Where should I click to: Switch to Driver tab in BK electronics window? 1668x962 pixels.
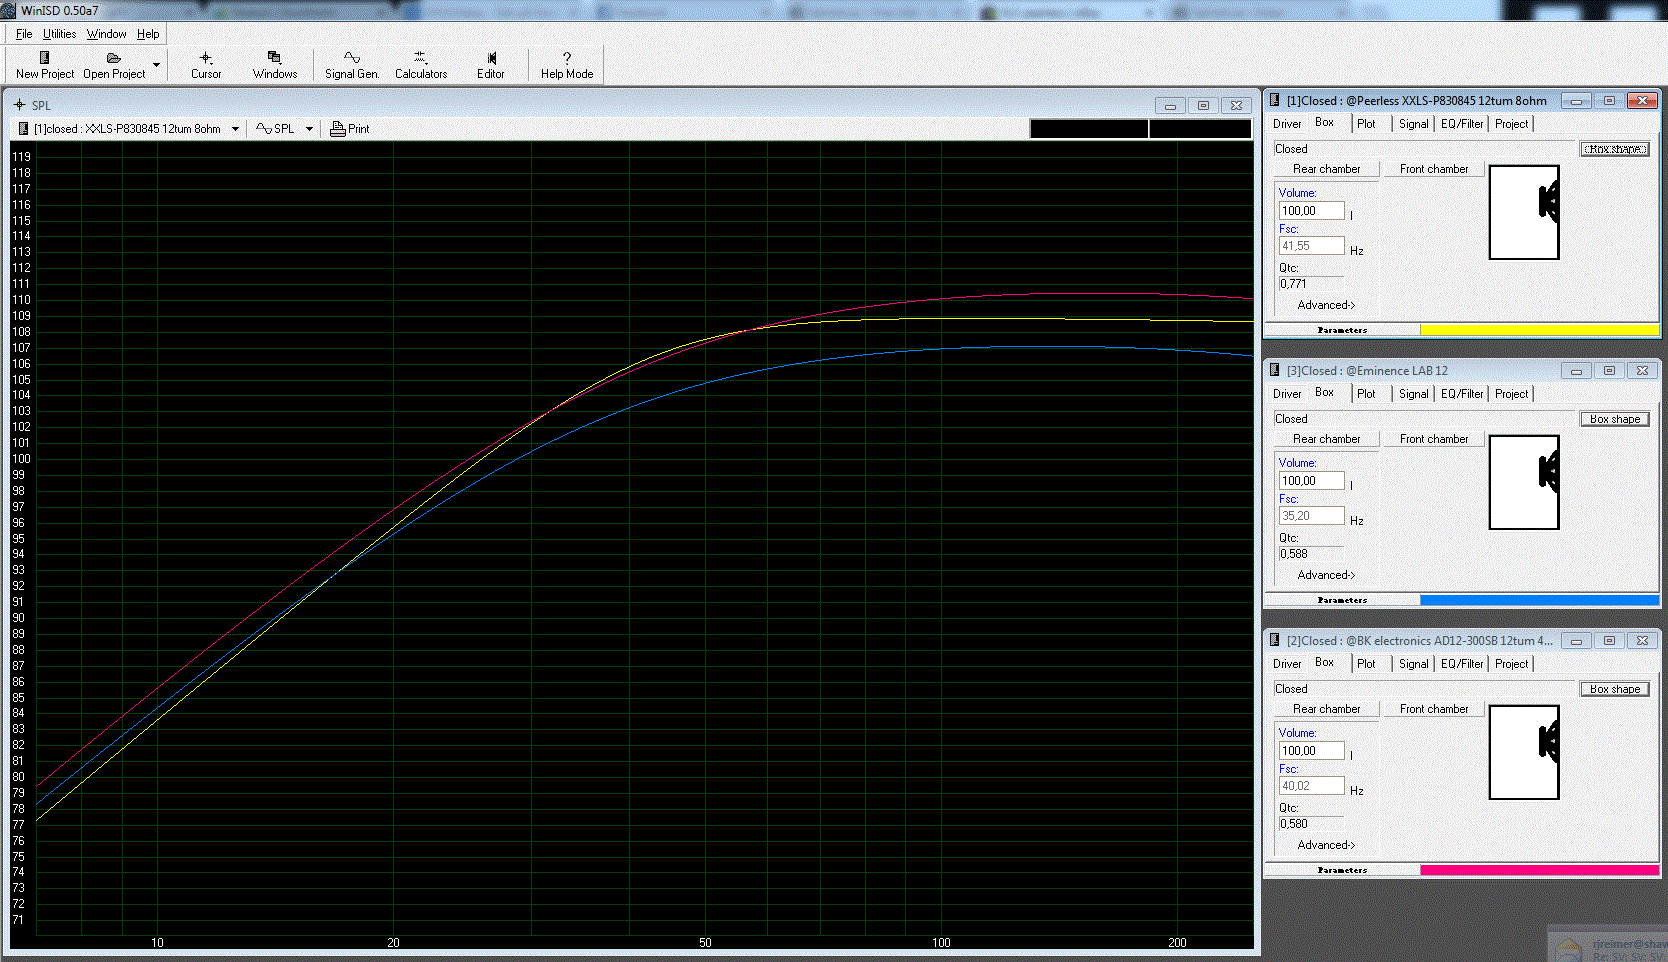pos(1287,664)
